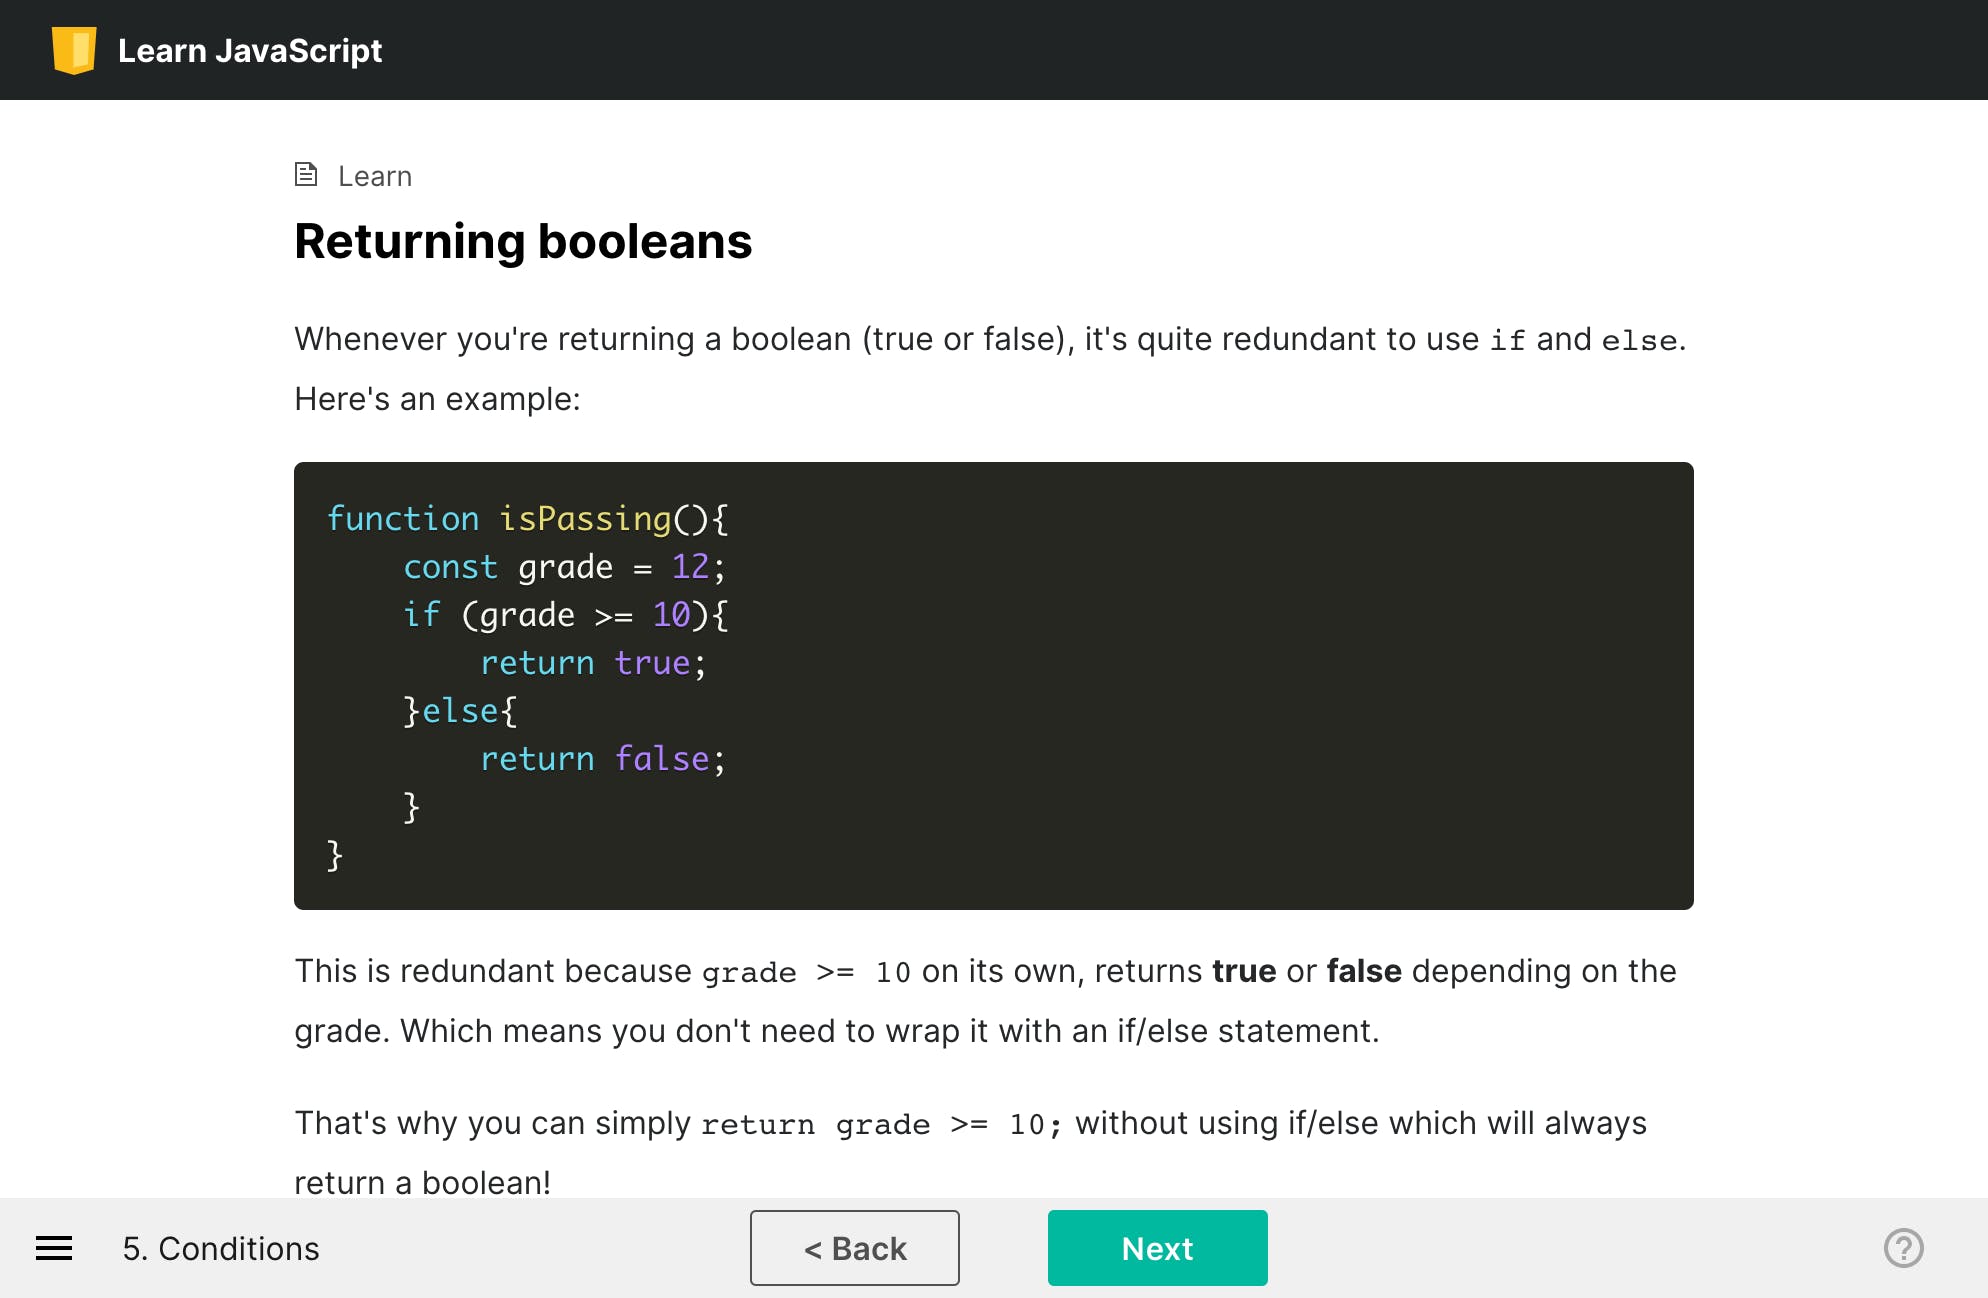Click the Learn document icon
The height and width of the screenshot is (1298, 1988).
coord(306,175)
